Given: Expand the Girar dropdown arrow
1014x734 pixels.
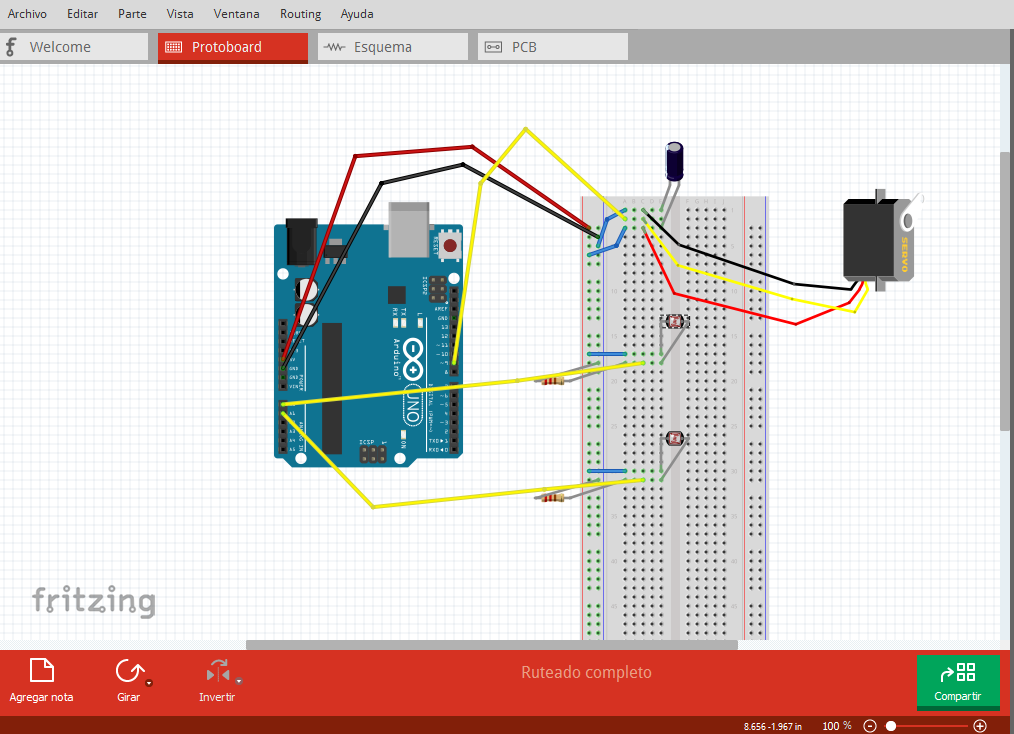Looking at the screenshot, I should point(149,683).
